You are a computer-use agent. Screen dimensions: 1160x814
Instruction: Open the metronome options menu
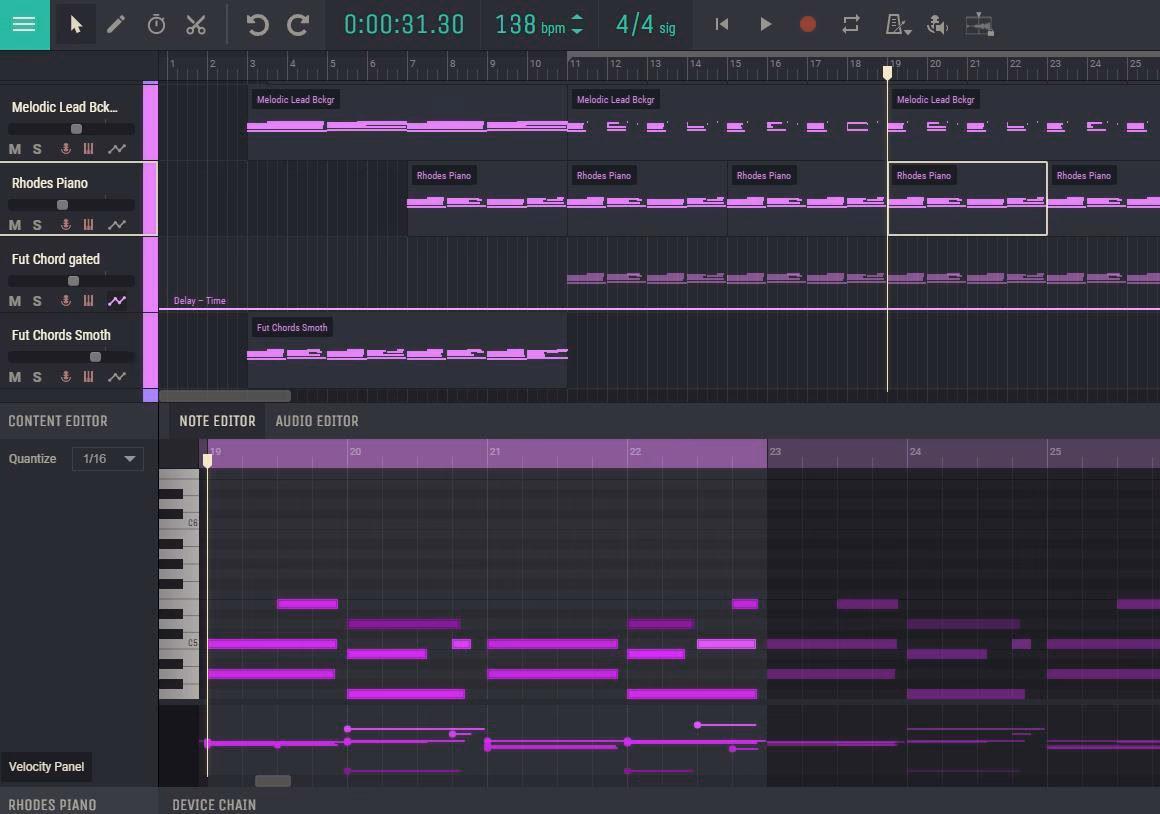[897, 24]
